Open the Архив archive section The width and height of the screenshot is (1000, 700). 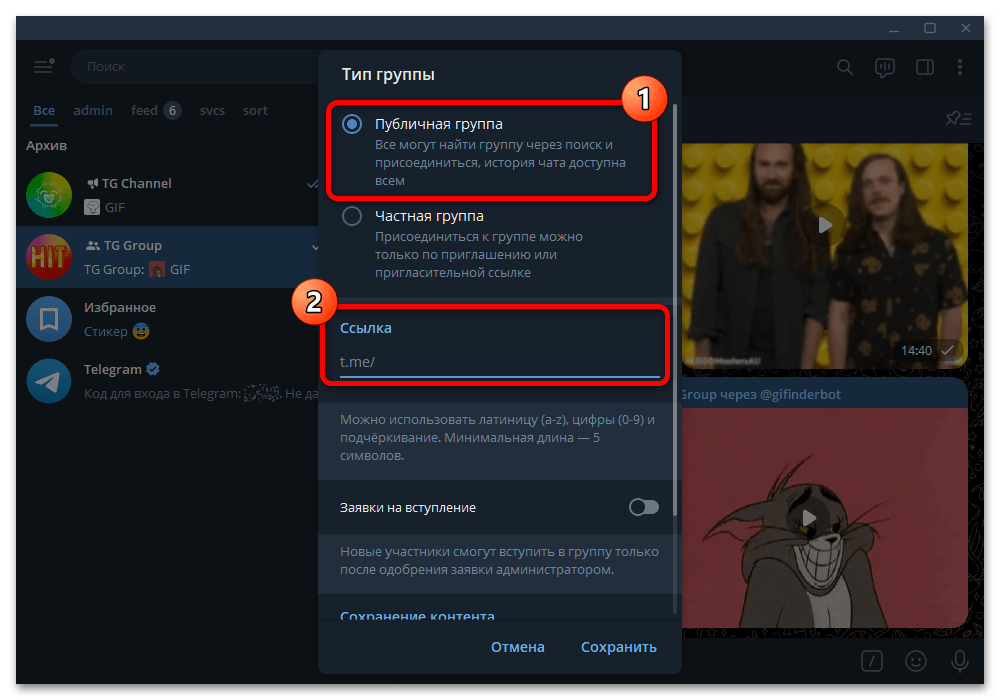[47, 145]
